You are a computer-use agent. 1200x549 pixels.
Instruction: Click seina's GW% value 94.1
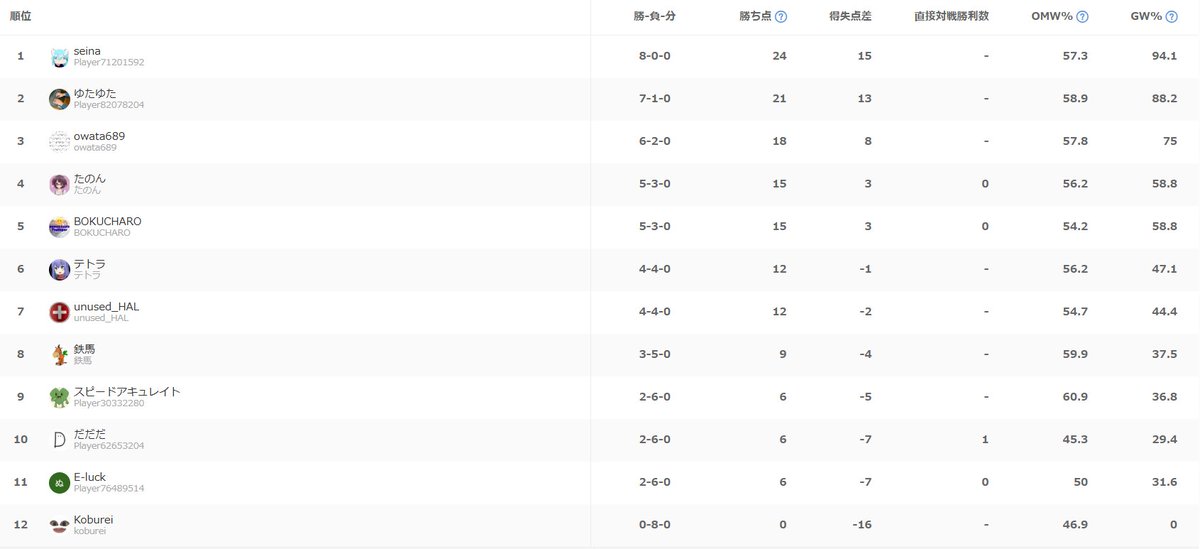(1164, 56)
